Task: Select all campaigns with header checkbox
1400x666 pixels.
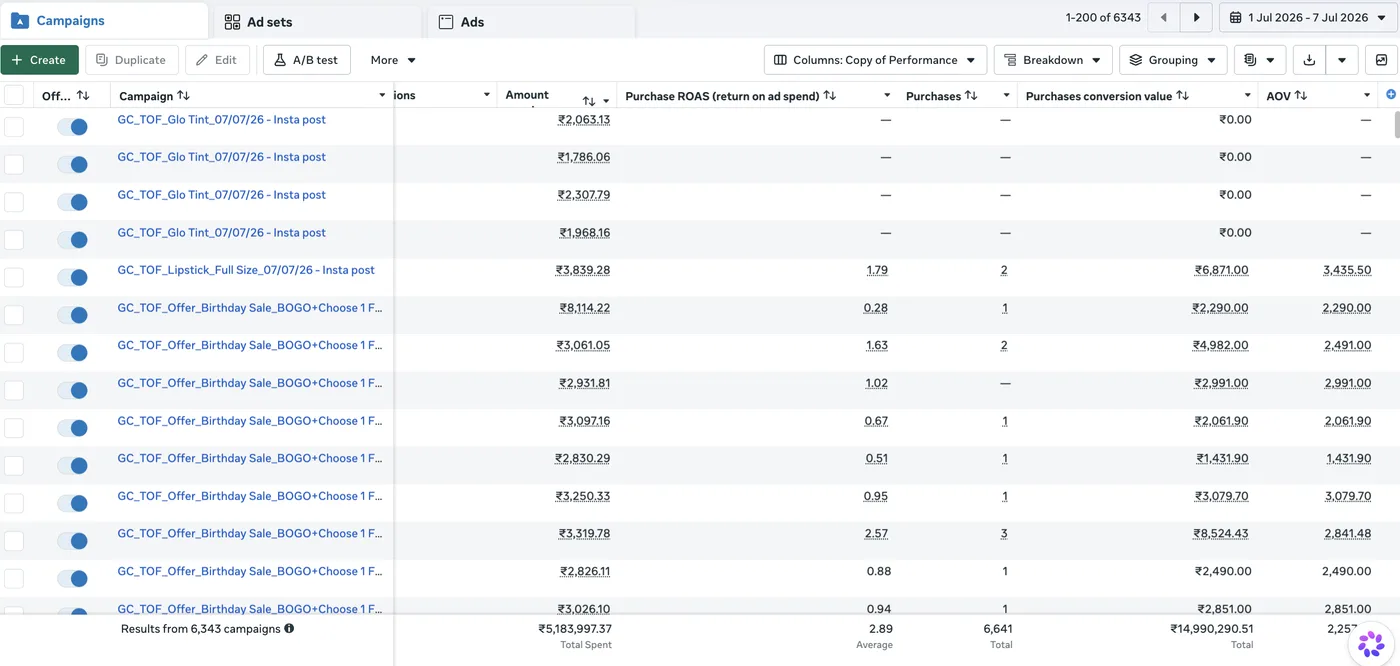Action: pos(14,95)
